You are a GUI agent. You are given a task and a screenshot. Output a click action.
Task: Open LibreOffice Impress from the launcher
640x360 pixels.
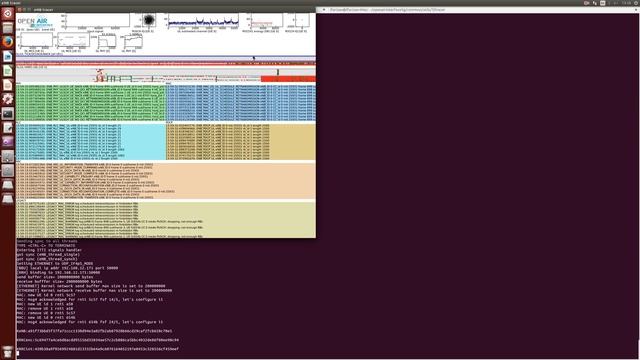(x=7, y=85)
